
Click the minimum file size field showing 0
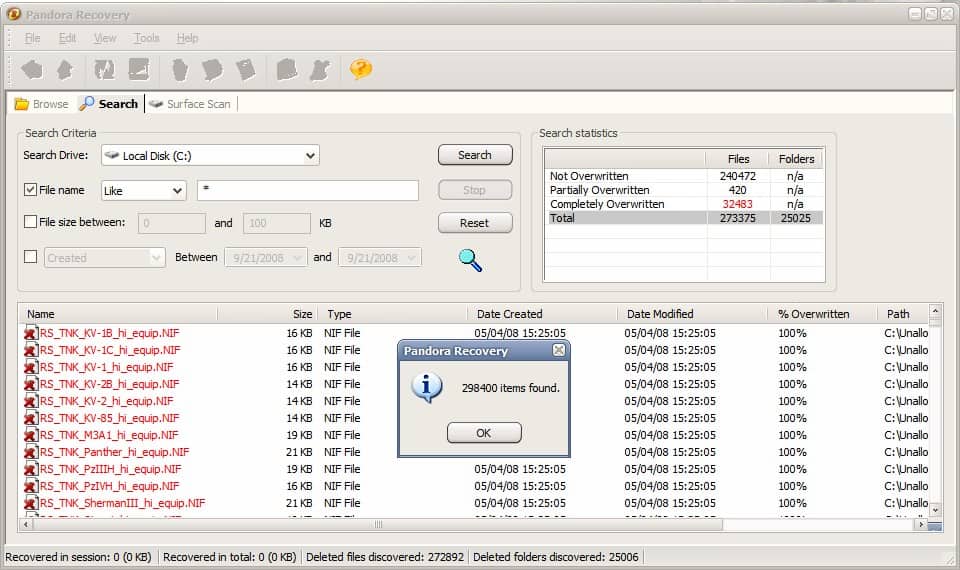172,223
